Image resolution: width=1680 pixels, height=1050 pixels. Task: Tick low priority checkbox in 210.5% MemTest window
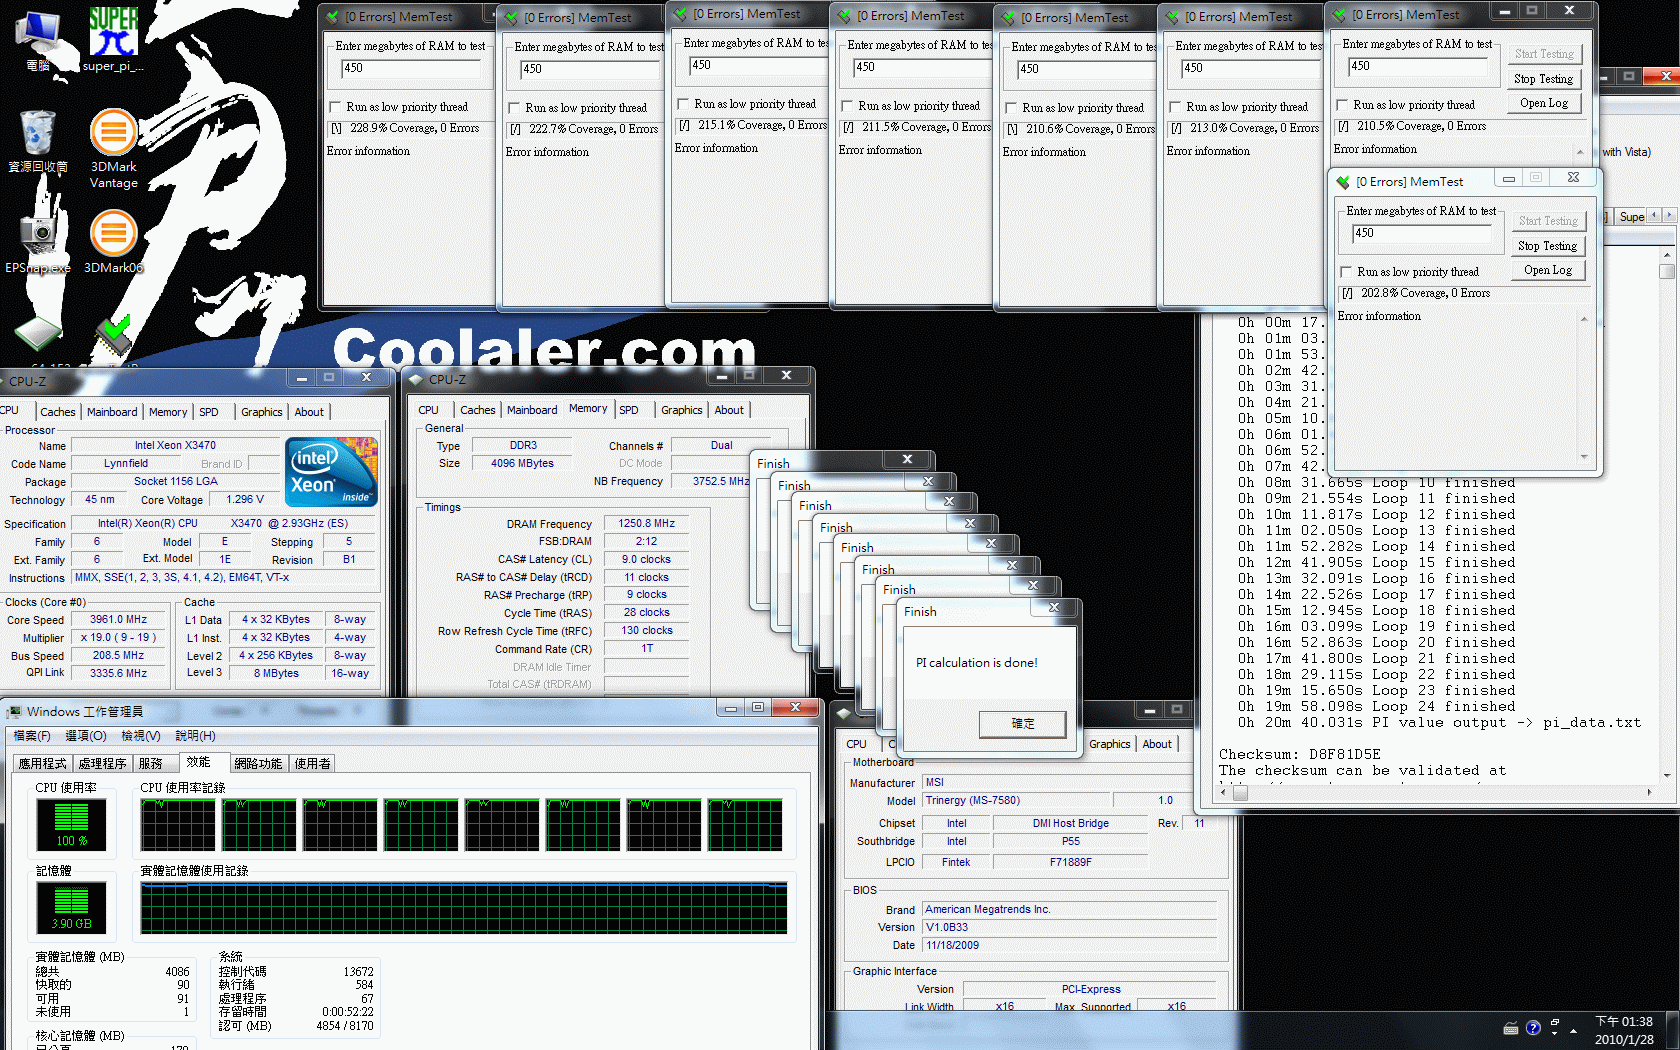point(1343,105)
